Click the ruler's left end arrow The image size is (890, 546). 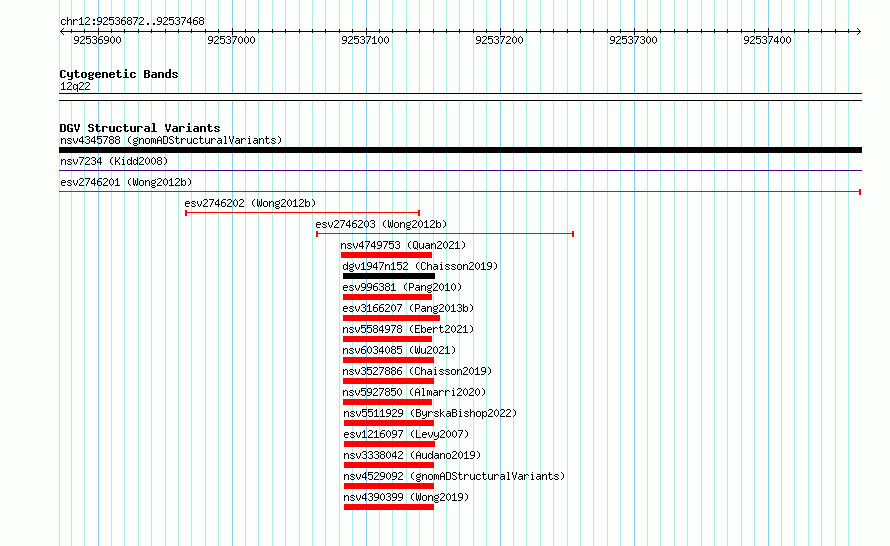click(x=62, y=31)
